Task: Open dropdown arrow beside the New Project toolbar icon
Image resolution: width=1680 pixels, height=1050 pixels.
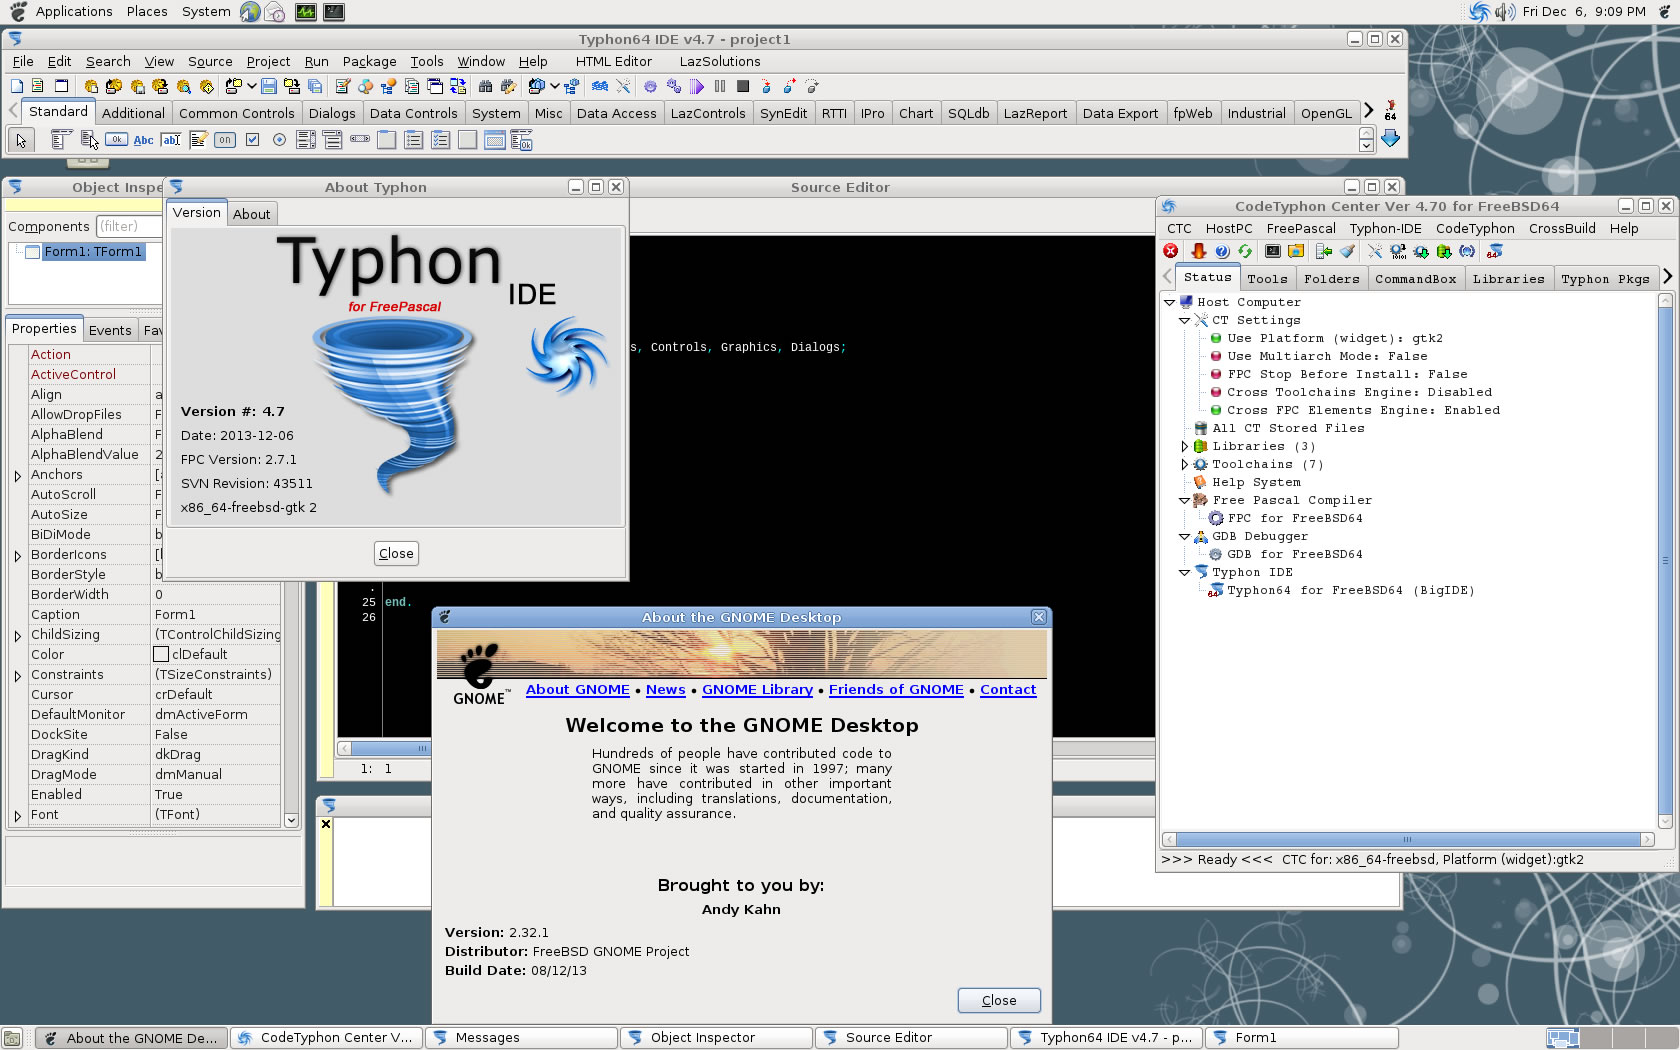Action: point(252,87)
